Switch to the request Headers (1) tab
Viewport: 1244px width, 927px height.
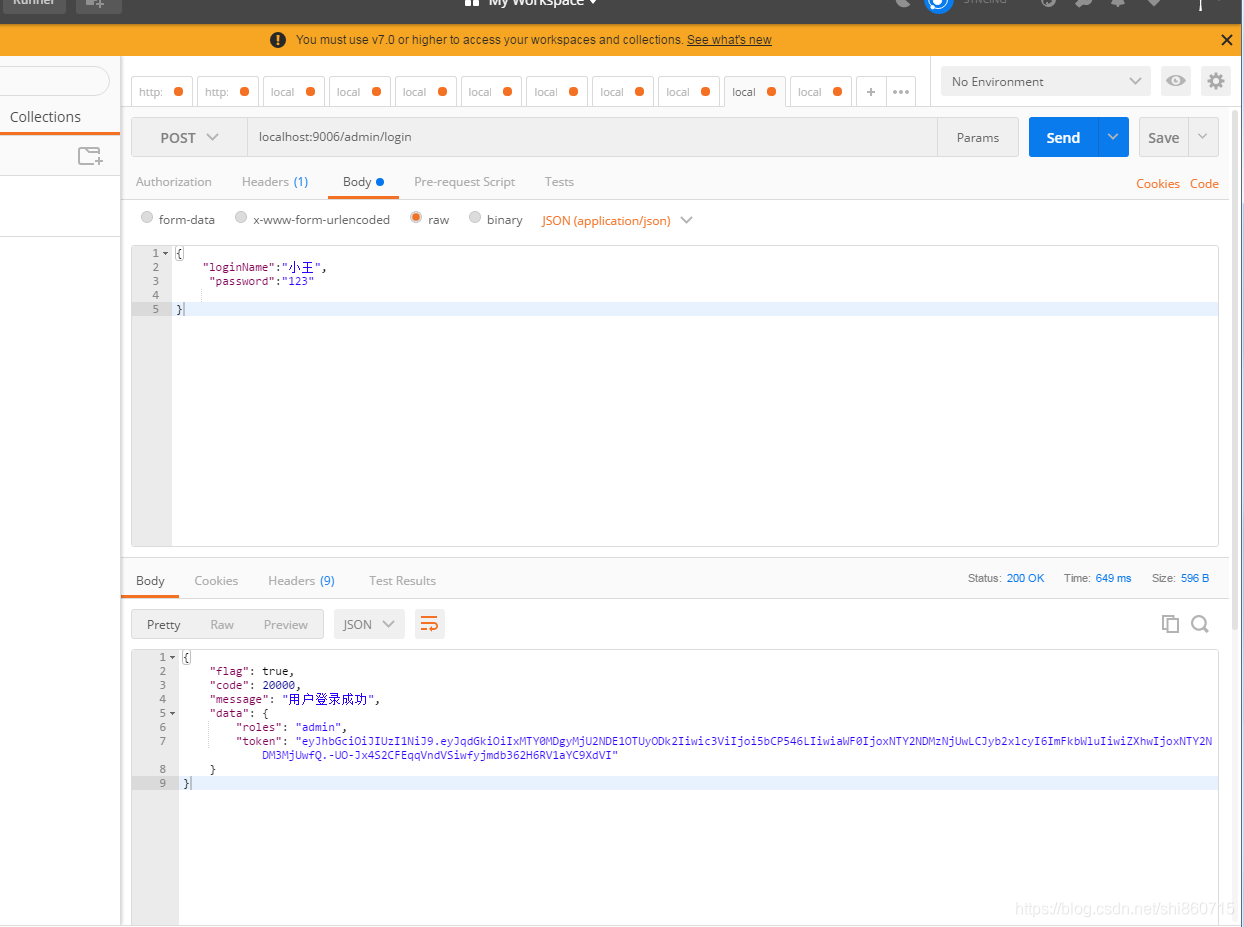[275, 182]
